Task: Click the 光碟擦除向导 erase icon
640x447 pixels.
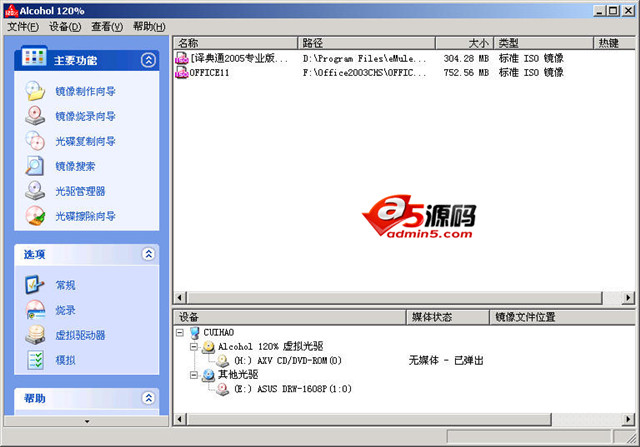Action: click(x=35, y=216)
